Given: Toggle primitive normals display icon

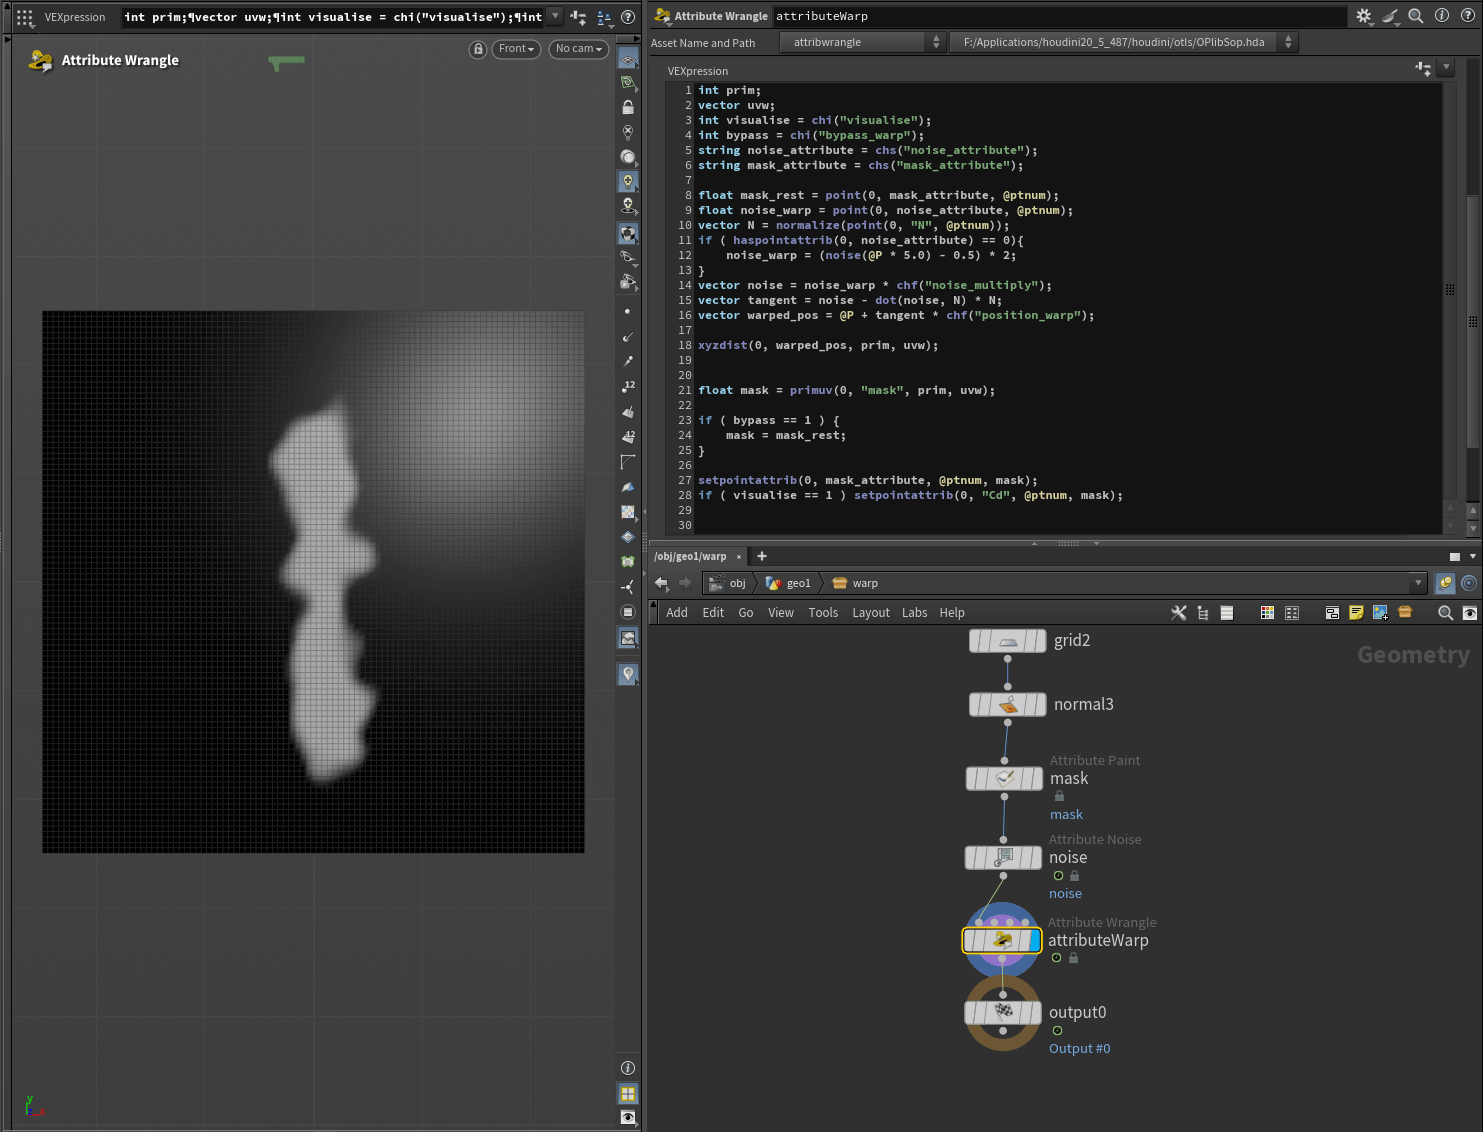Looking at the screenshot, I should (628, 412).
